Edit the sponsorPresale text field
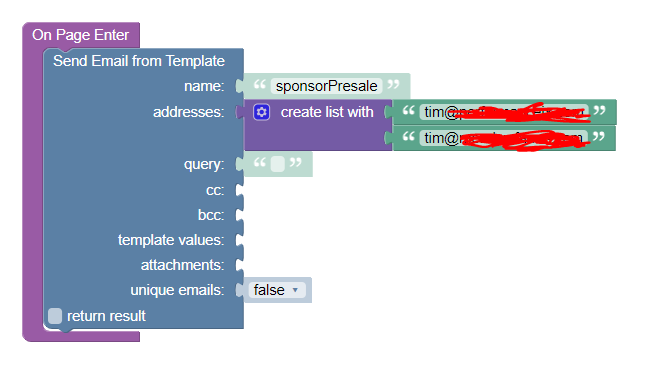 (x=327, y=86)
